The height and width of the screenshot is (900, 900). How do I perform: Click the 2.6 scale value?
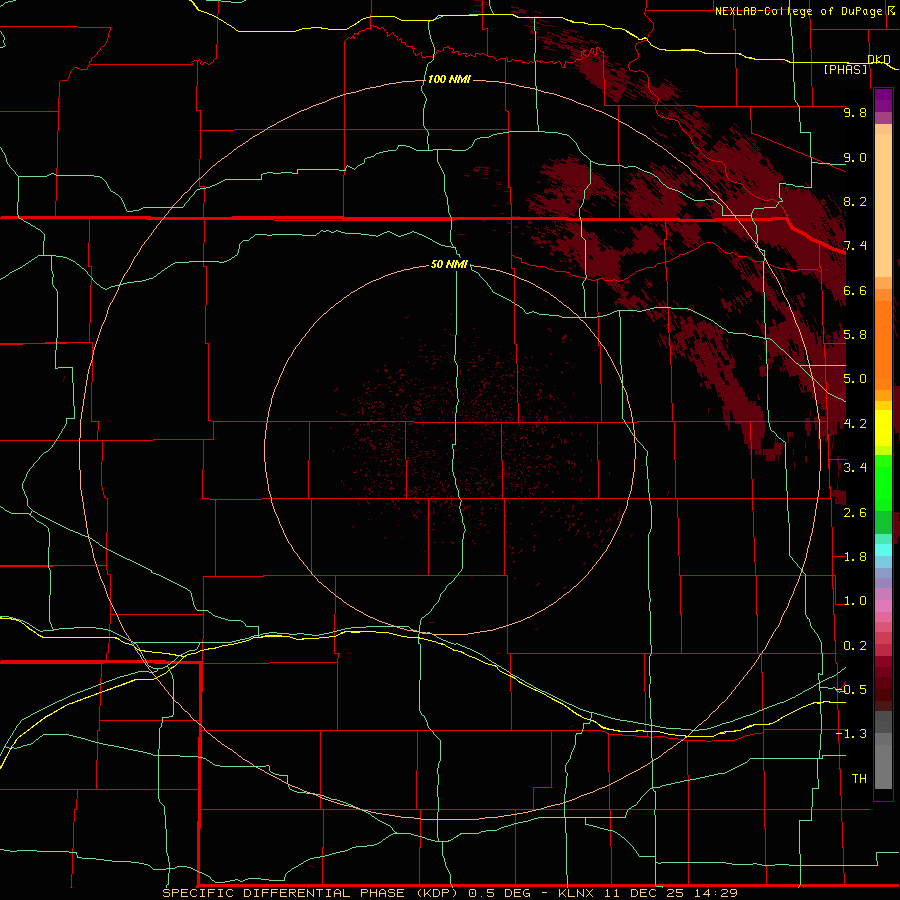coord(855,513)
